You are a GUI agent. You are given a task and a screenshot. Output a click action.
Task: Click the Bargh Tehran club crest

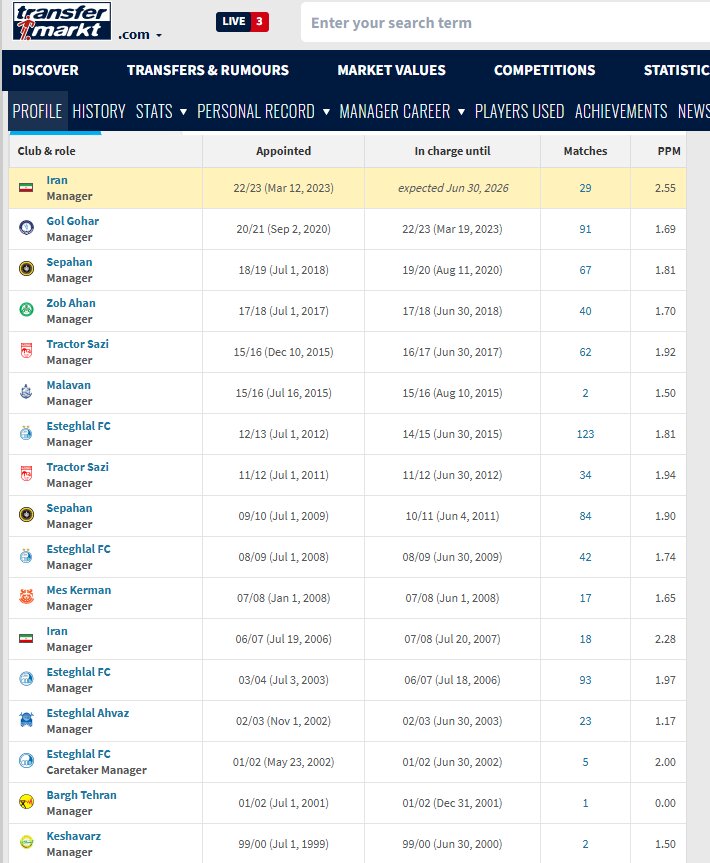pyautogui.click(x=26, y=803)
